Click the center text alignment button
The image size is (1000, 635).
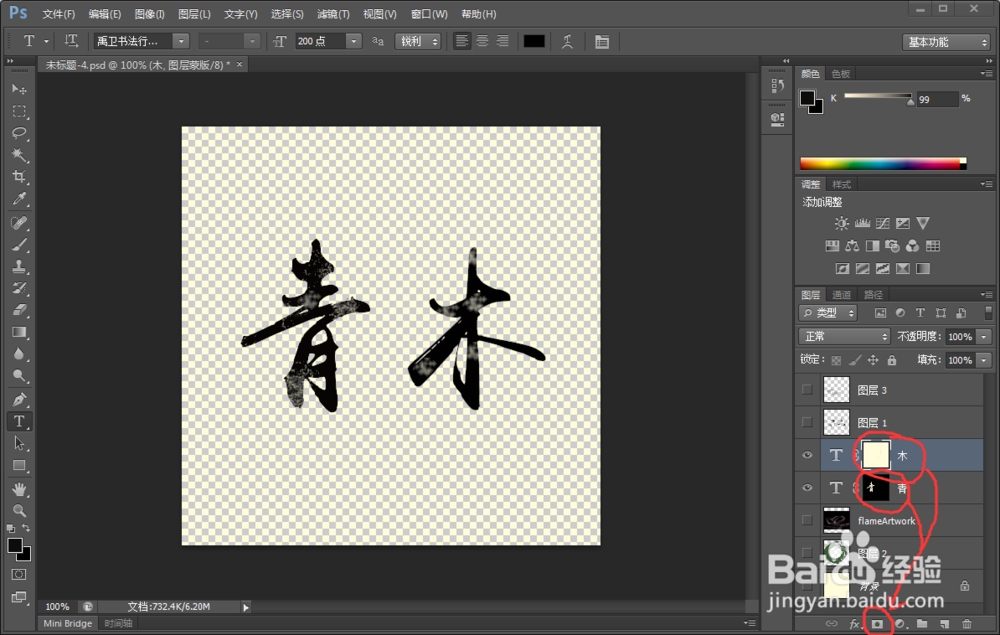pyautogui.click(x=481, y=41)
